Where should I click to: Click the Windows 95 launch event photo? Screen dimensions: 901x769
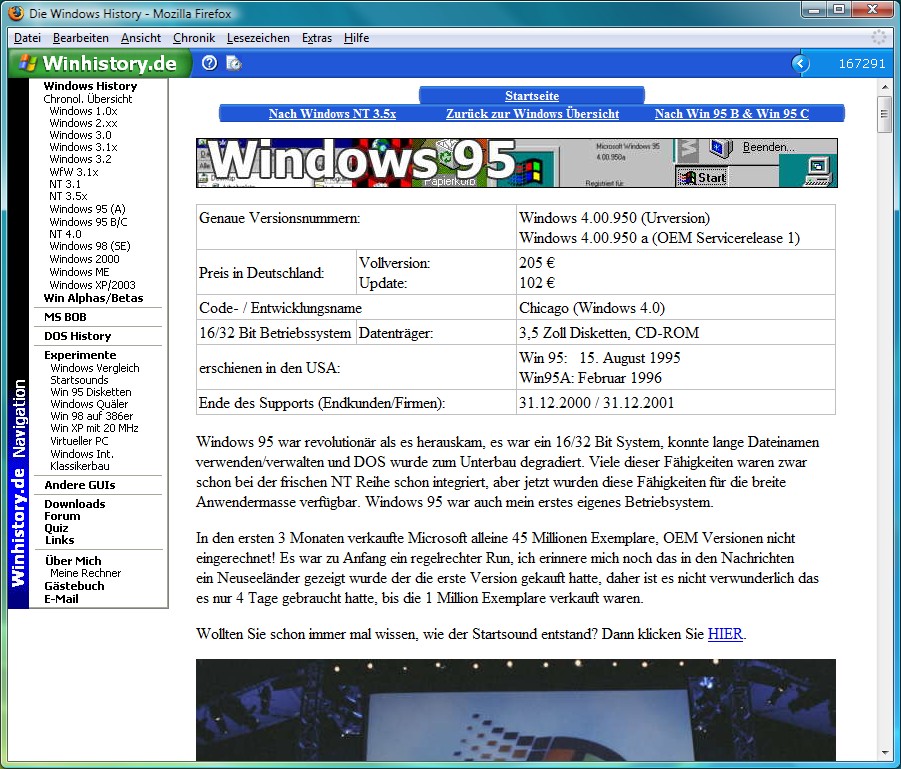click(x=515, y=710)
